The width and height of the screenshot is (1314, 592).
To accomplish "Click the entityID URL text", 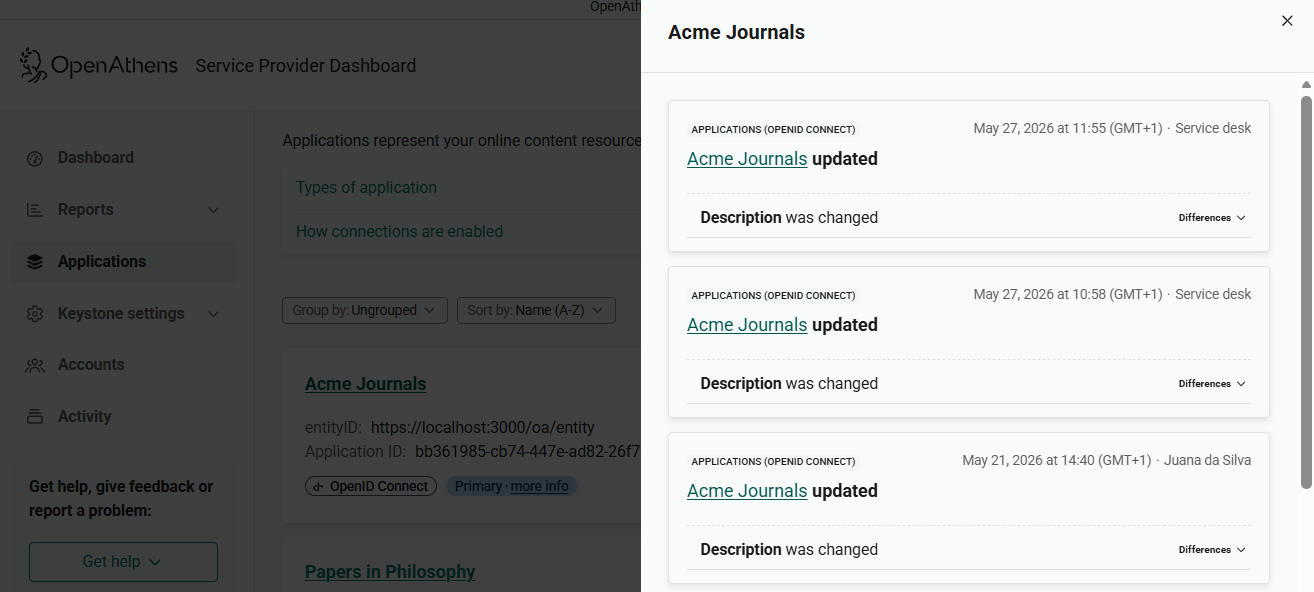I will tap(483, 427).
